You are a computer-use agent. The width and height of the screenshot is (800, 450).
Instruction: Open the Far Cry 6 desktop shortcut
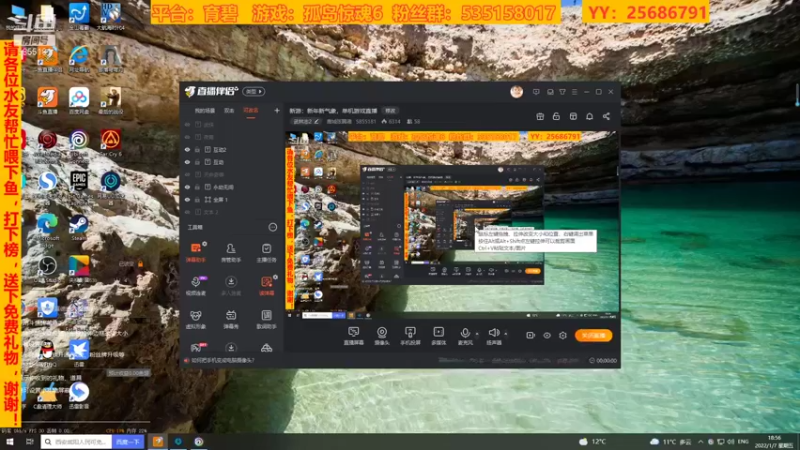point(110,143)
